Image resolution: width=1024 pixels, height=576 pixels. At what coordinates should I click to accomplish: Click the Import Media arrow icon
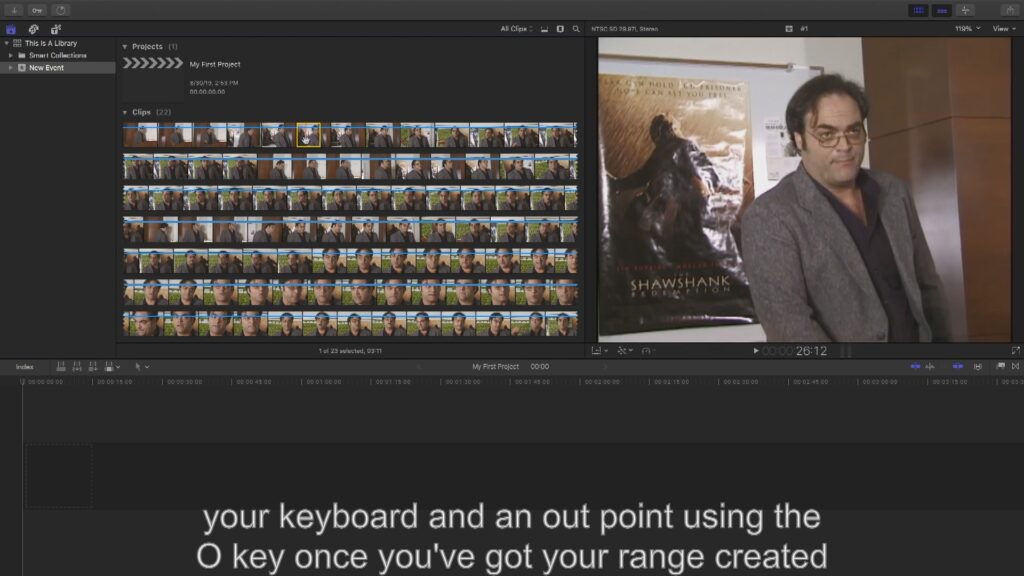pos(14,10)
